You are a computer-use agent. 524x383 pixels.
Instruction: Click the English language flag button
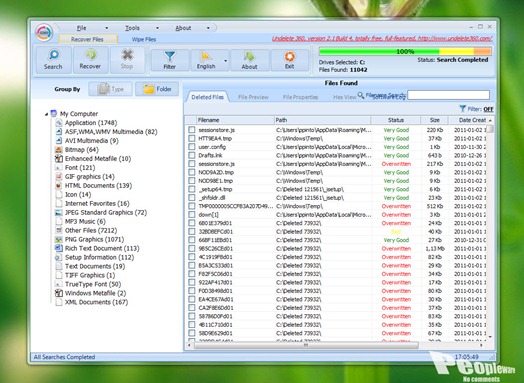coord(206,60)
